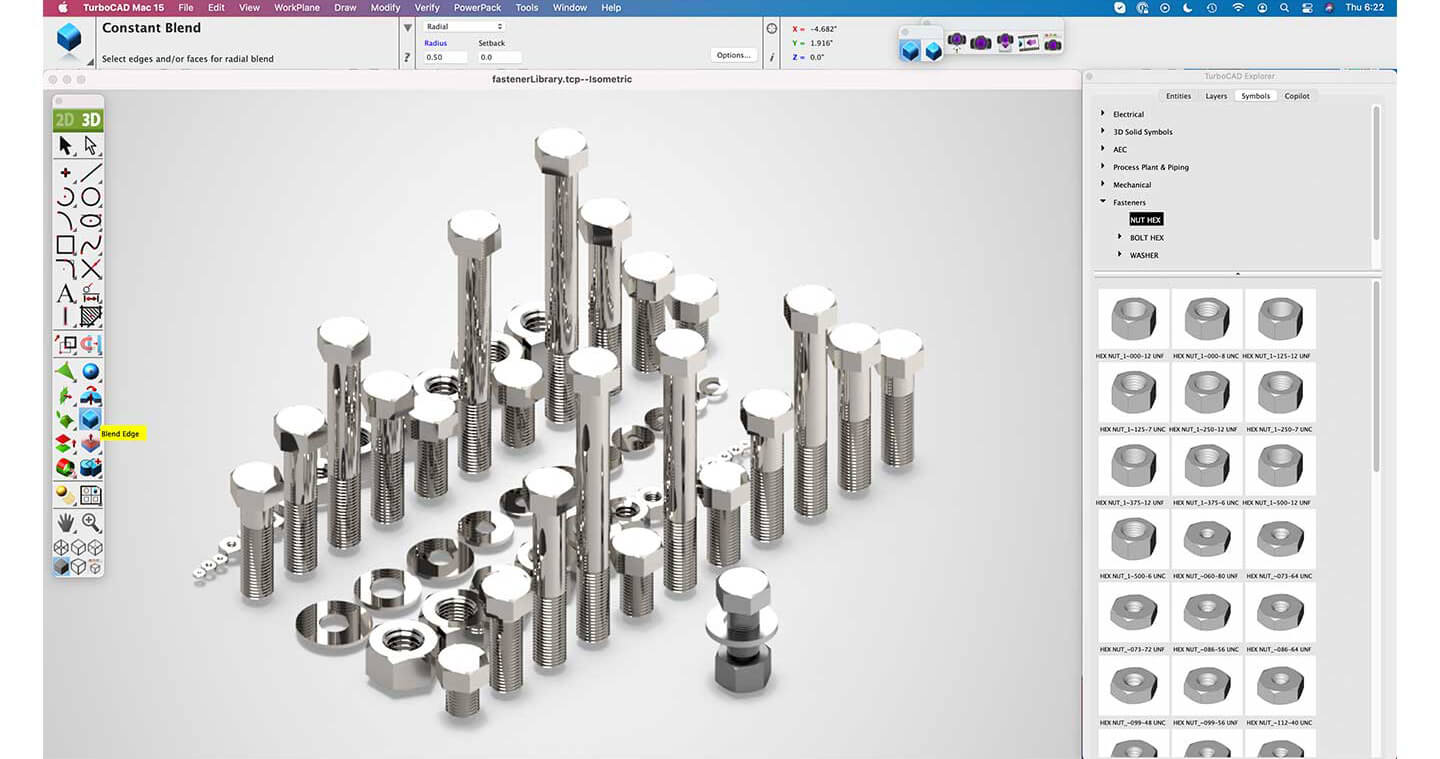Viewport: 1440px width, 759px height.
Task: Expand the WASHER subfolder
Action: [1120, 255]
